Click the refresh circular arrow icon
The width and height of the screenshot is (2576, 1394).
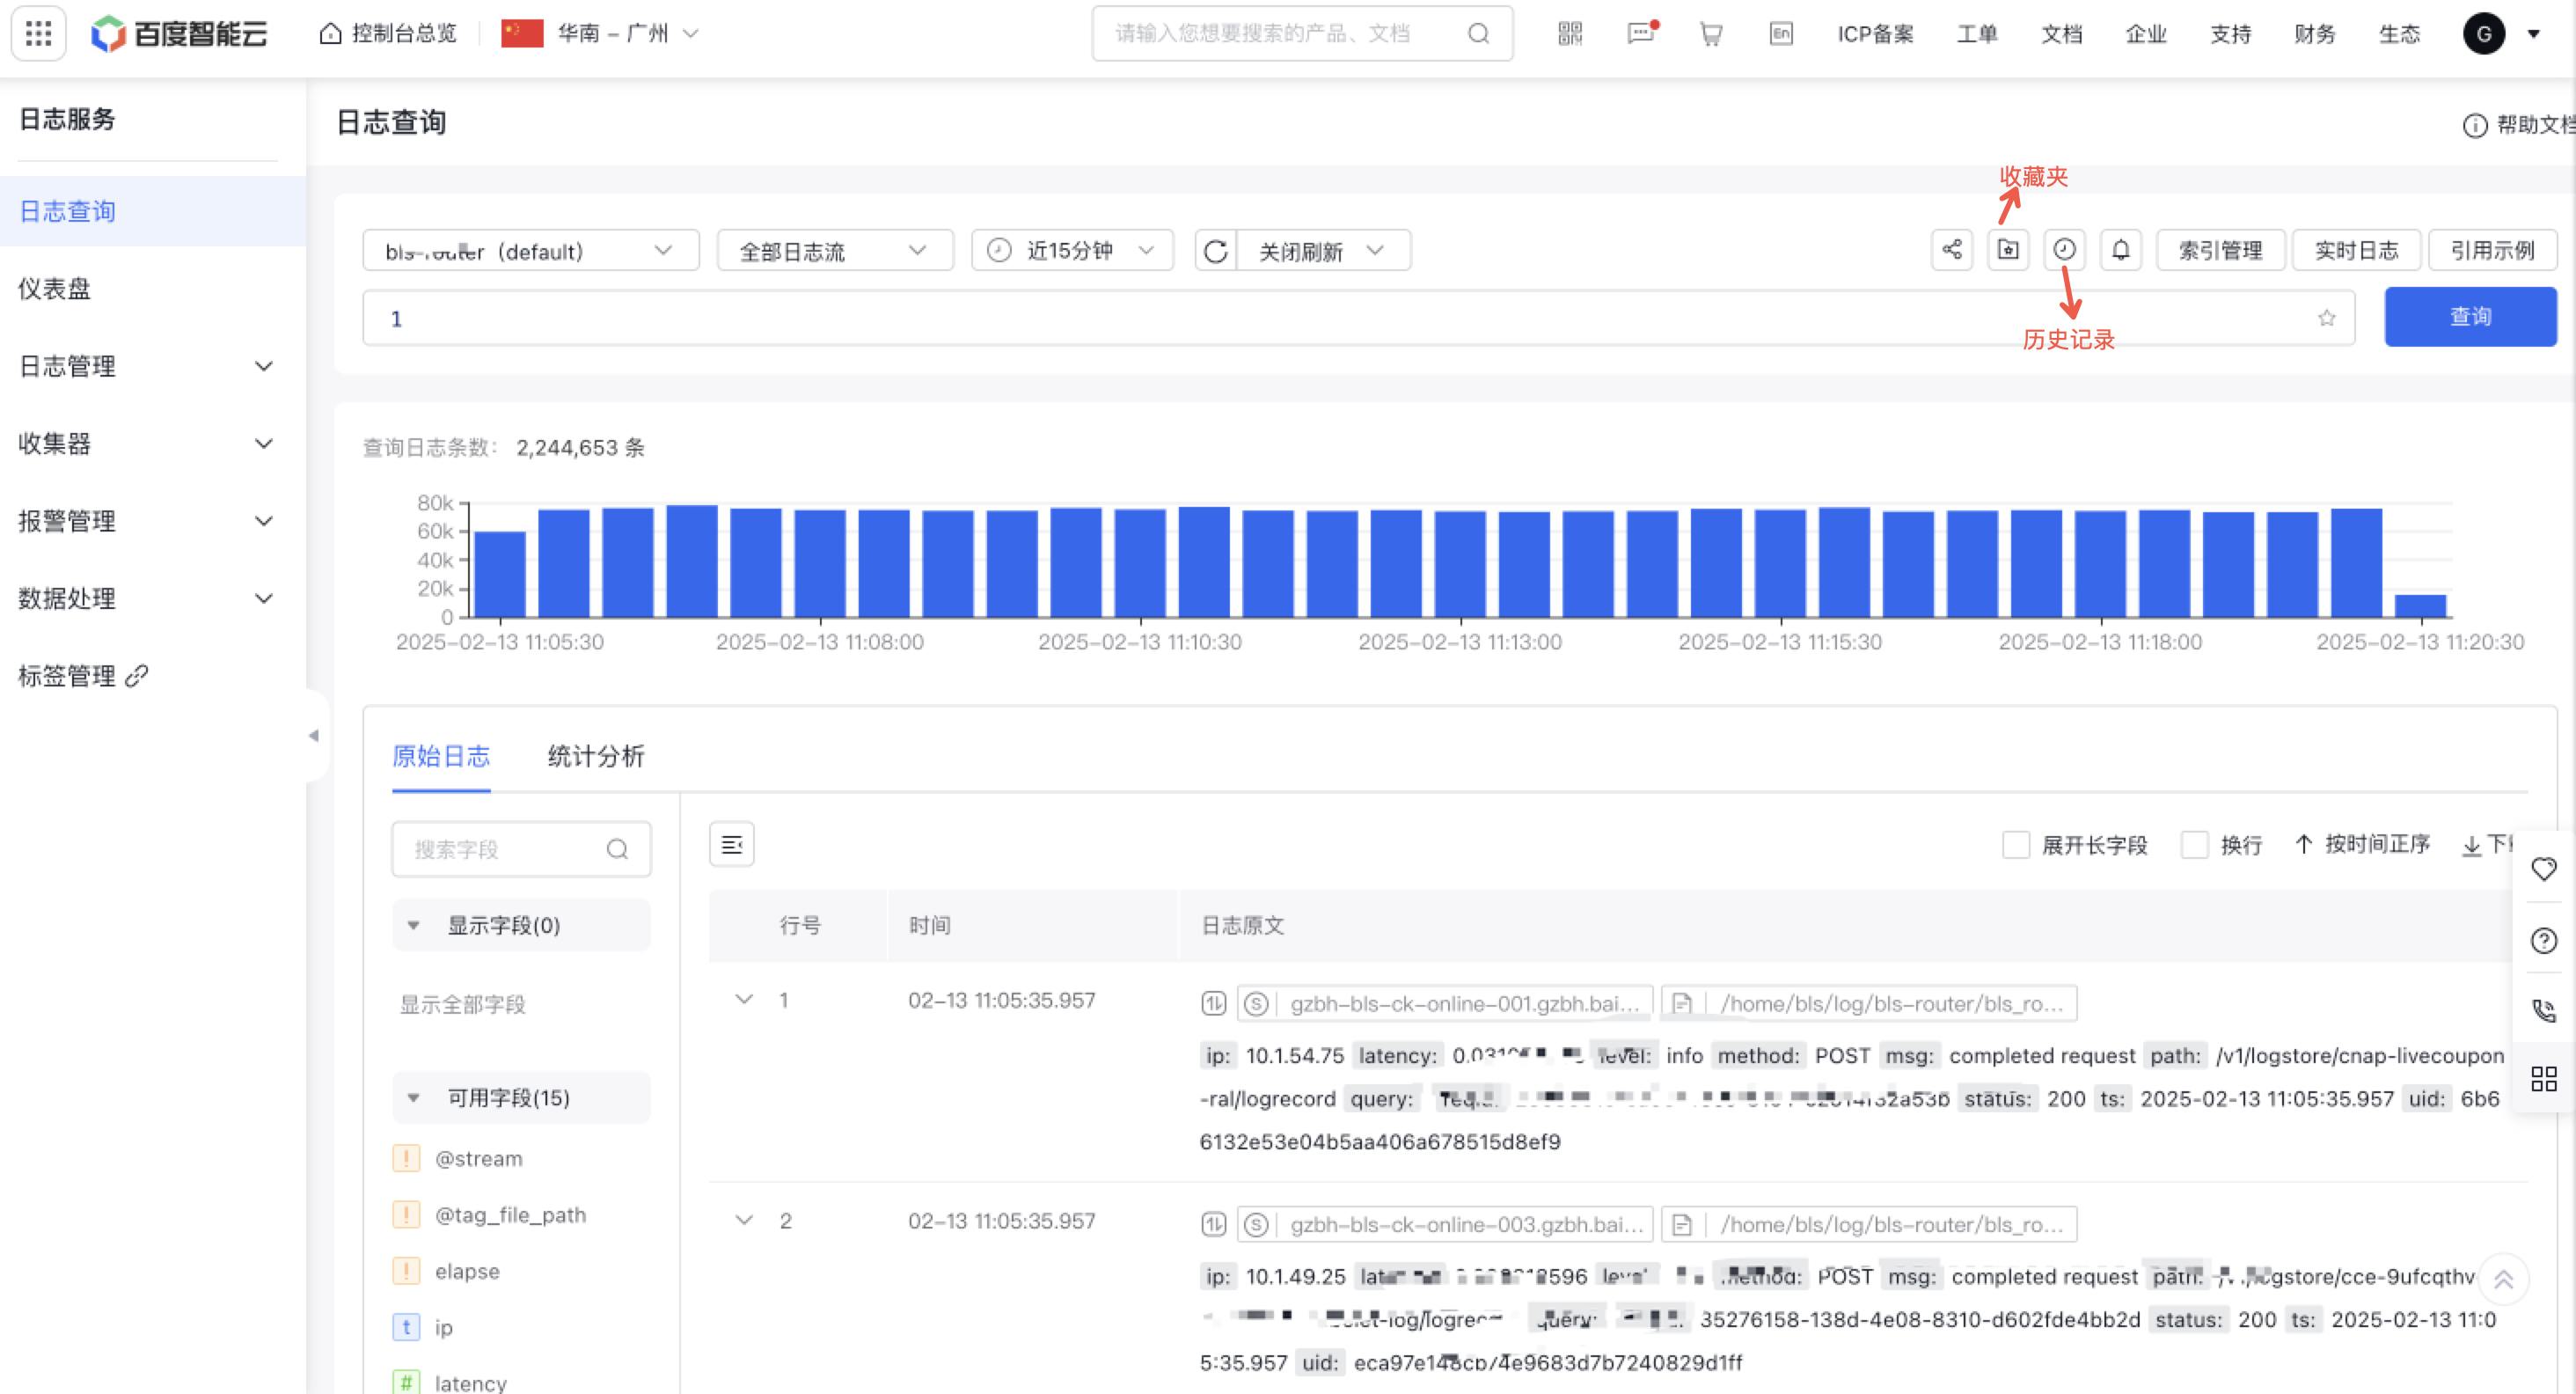(1216, 251)
